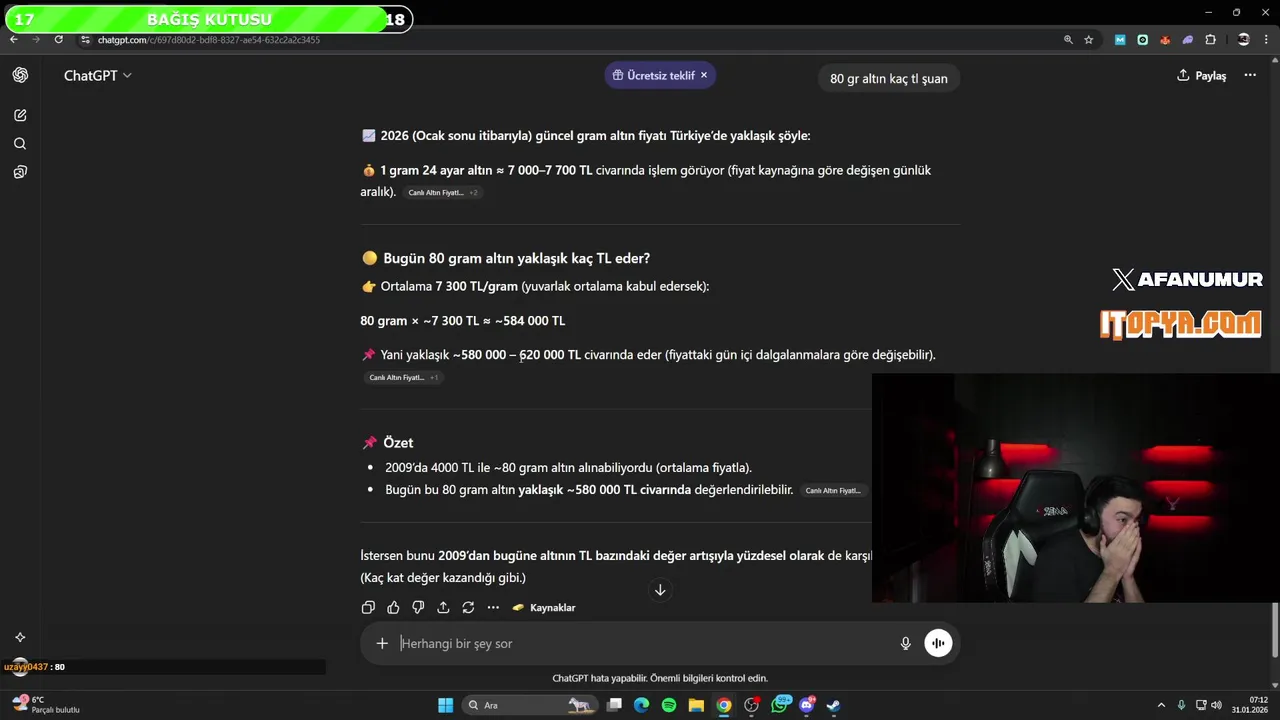Screen dimensions: 1280x720
Task: Bookmark this page with the star icon
Action: click(1089, 40)
